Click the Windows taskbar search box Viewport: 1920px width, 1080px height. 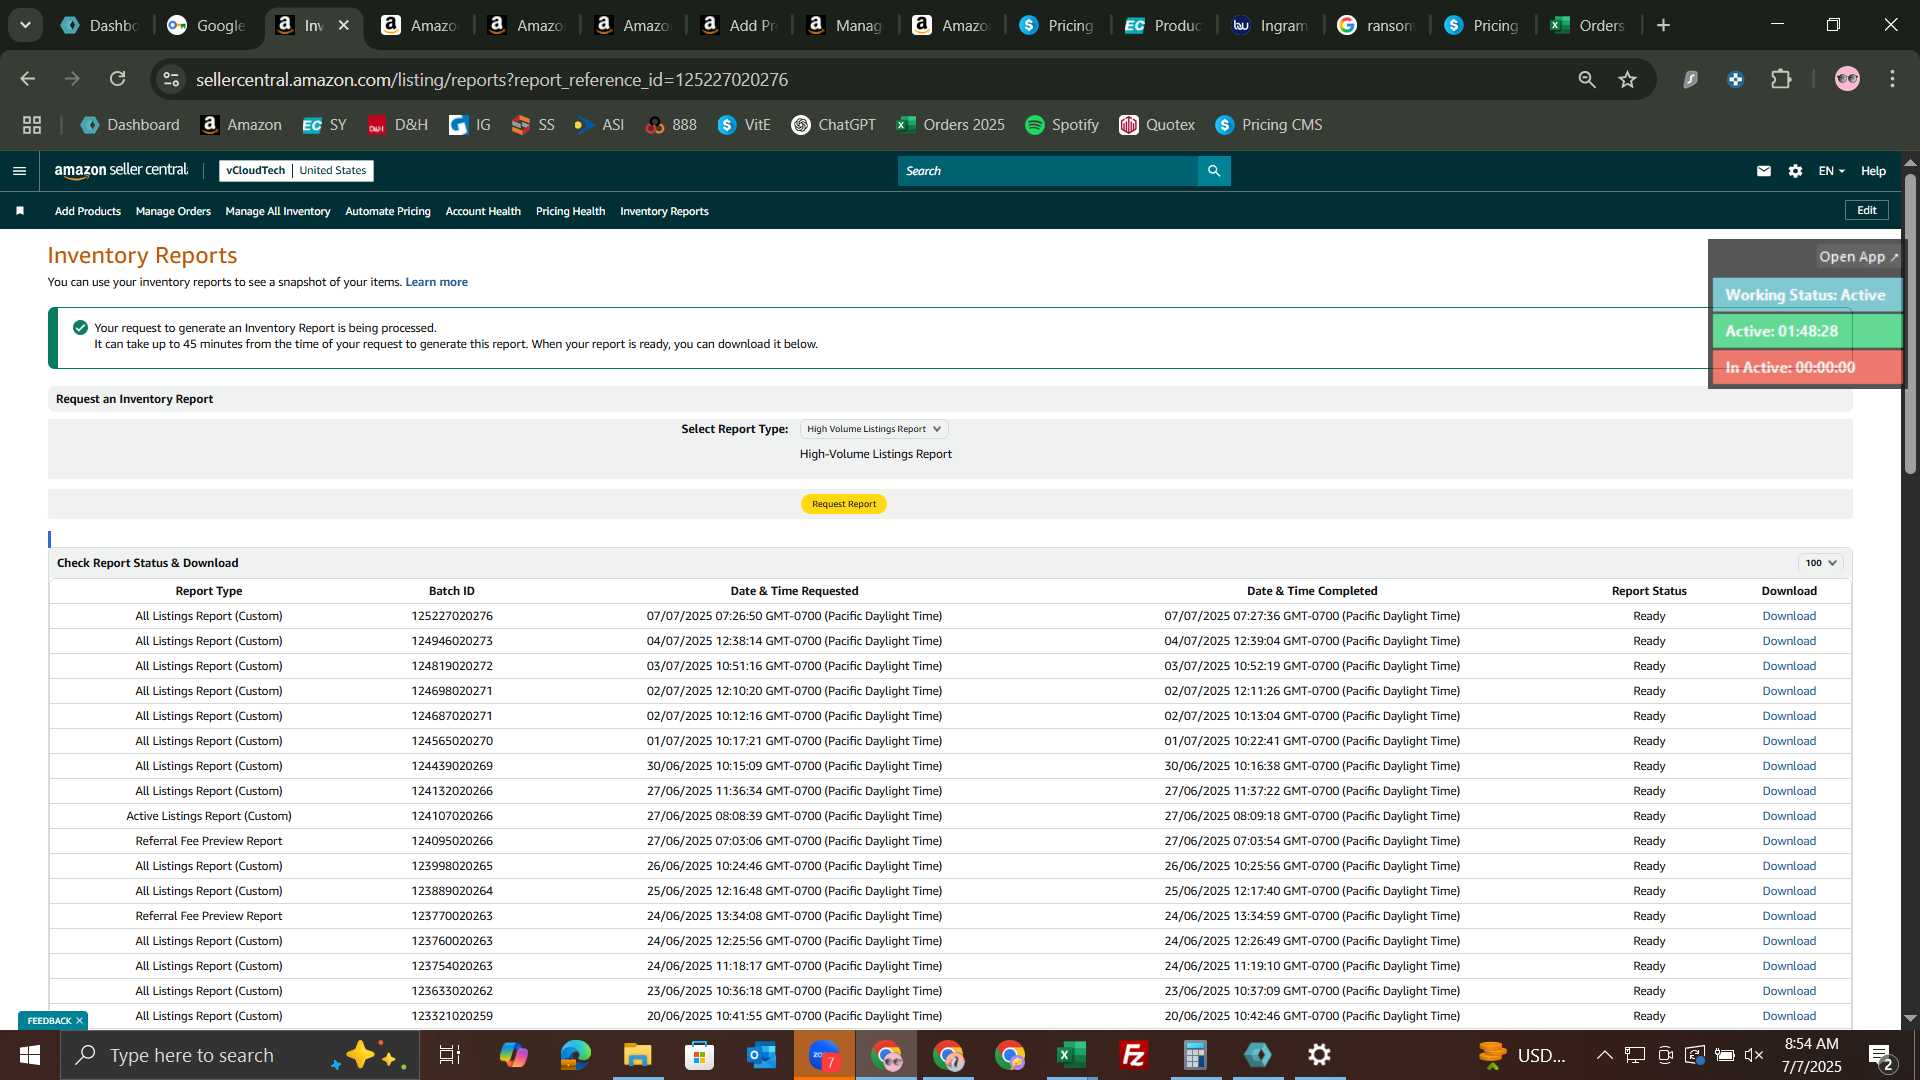(240, 1055)
